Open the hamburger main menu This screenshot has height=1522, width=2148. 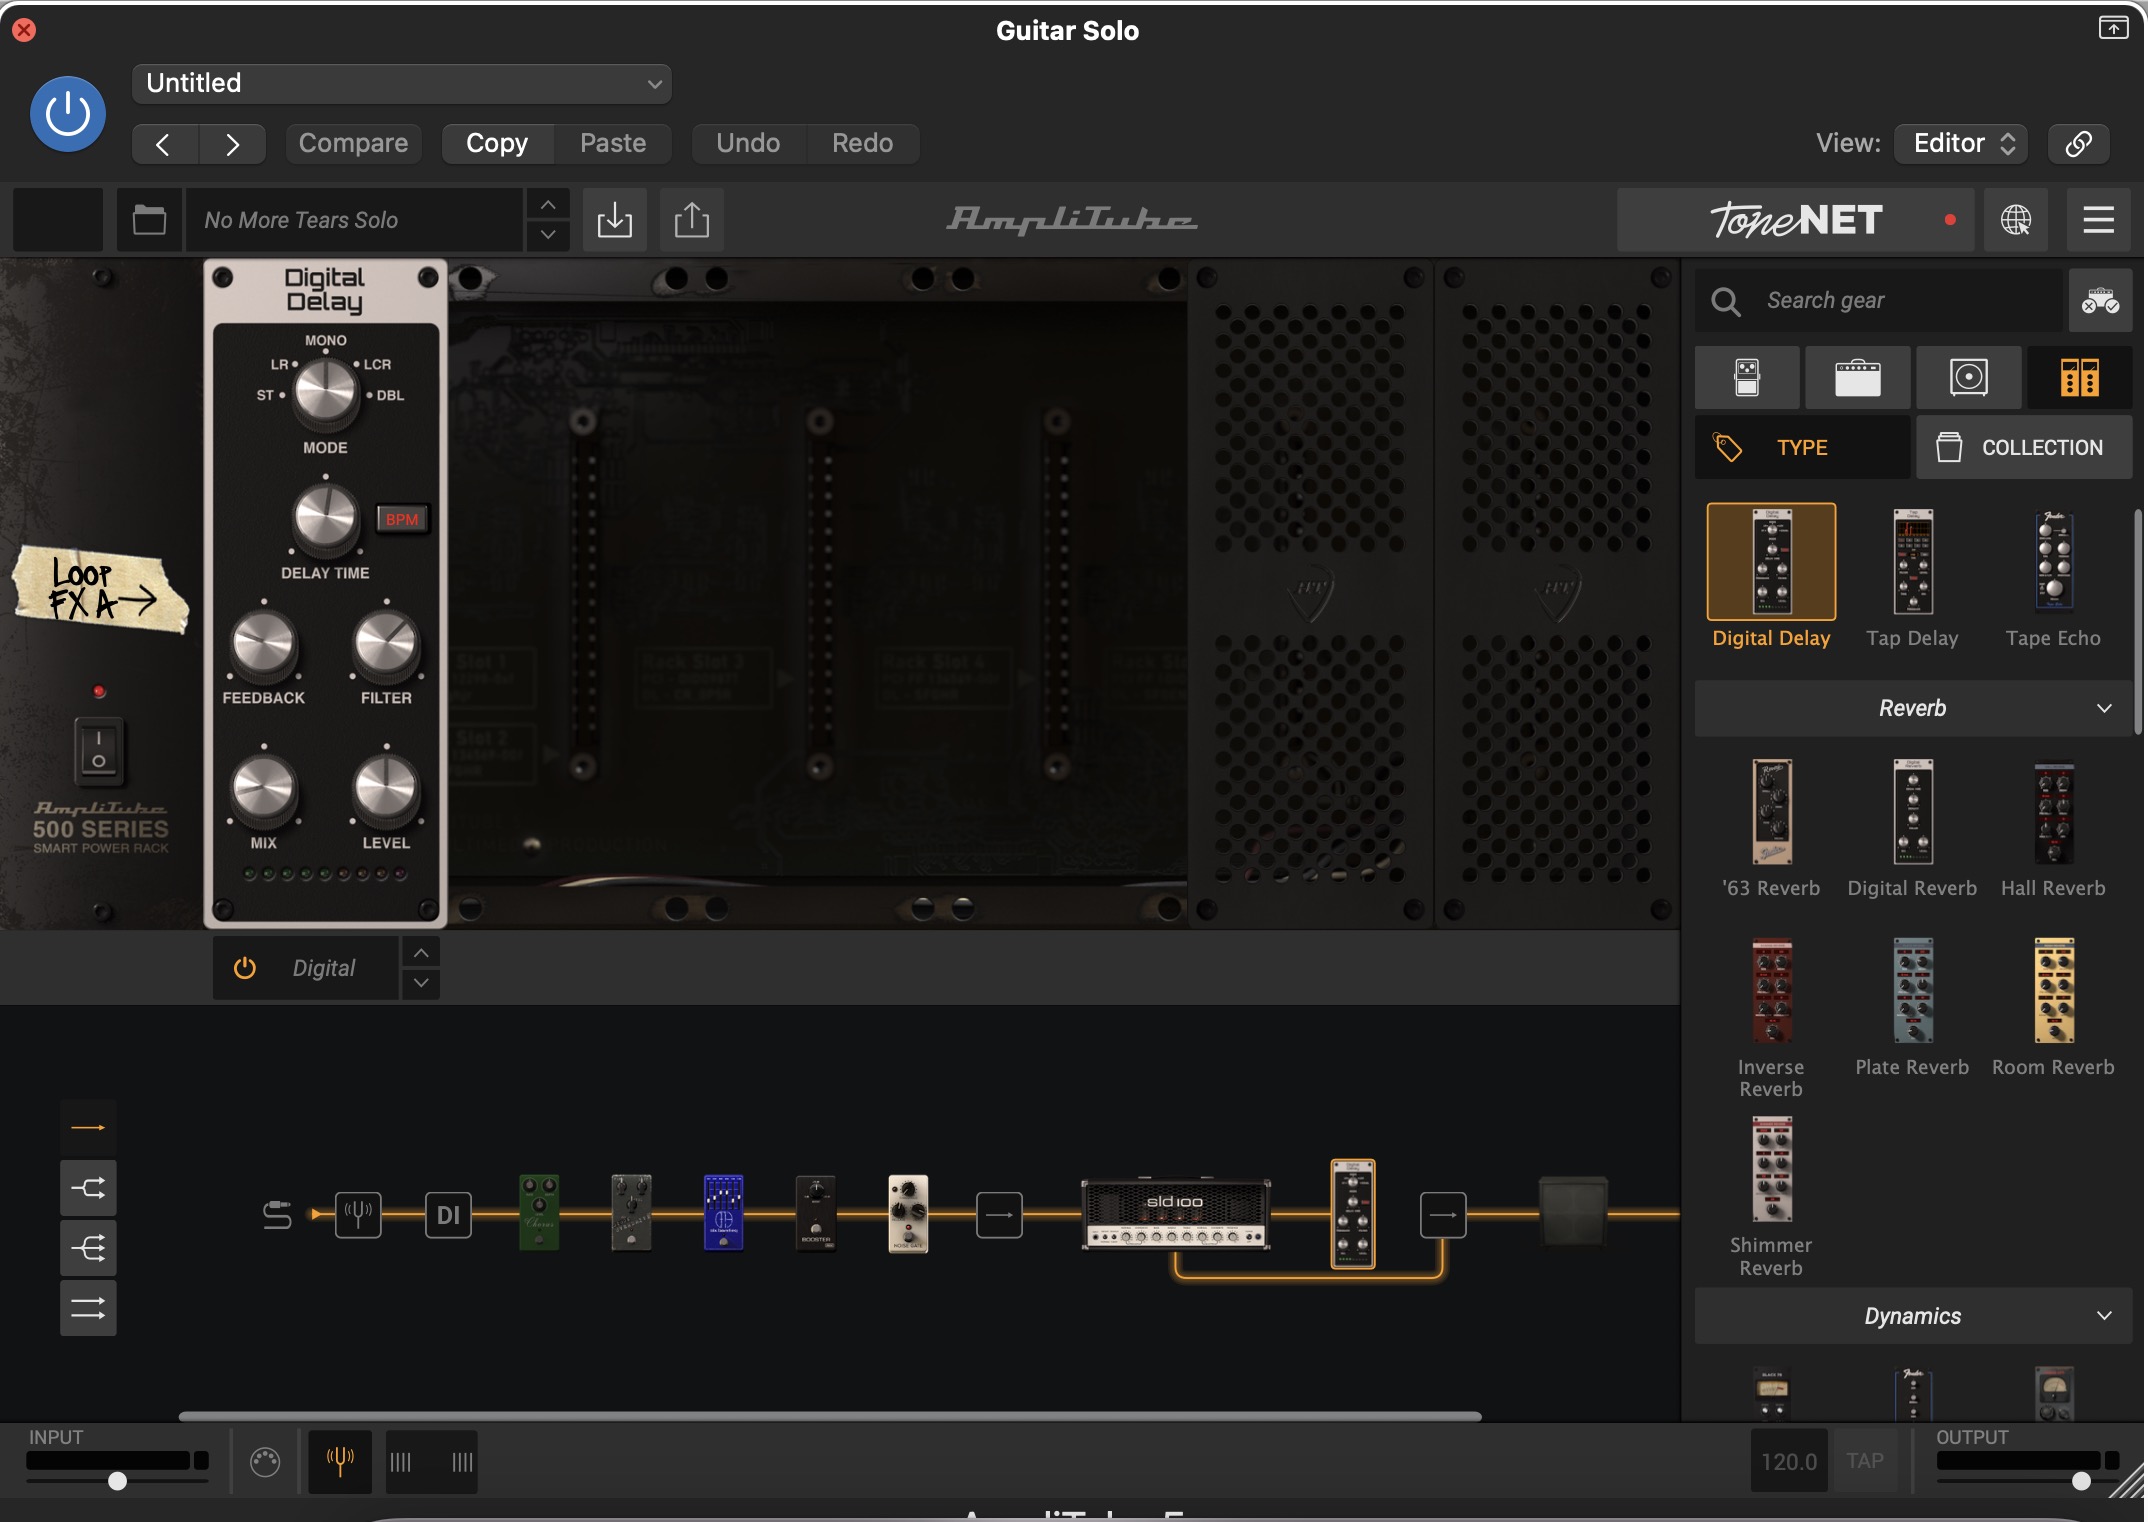[x=2098, y=220]
